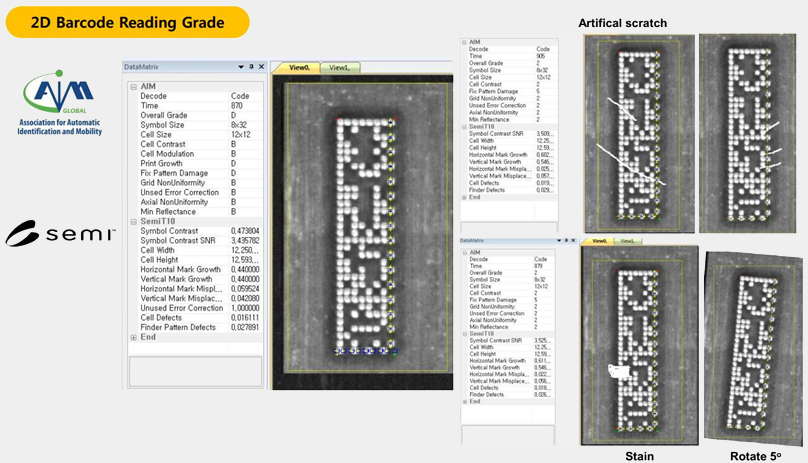Click the AIM Global logo
This screenshot has width=808, height=463.
(63, 100)
